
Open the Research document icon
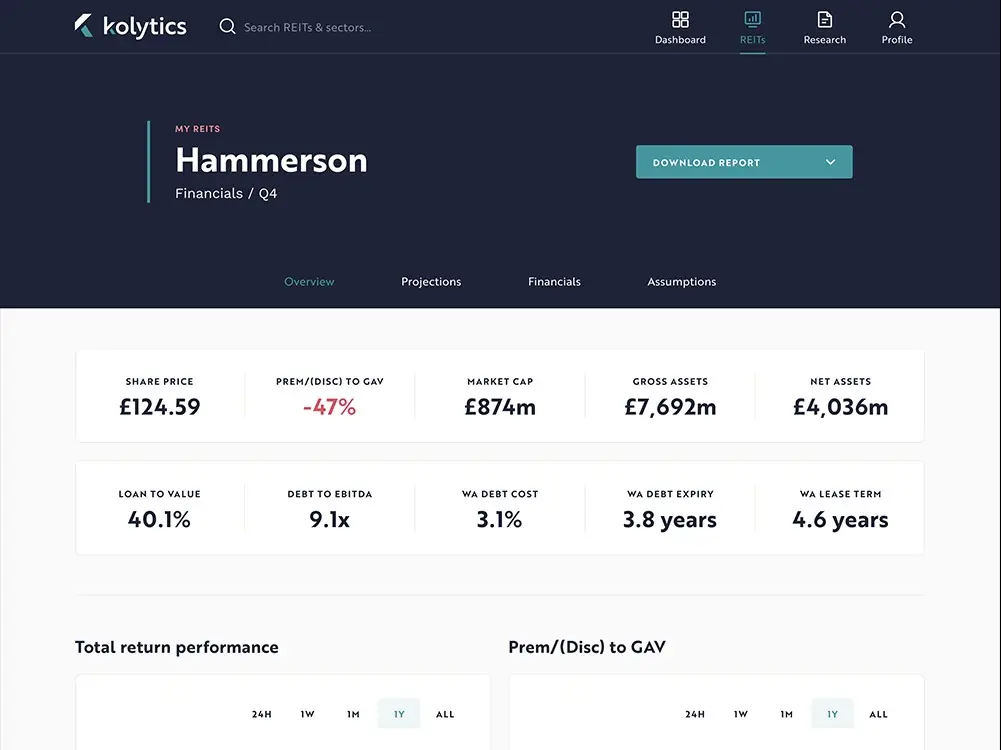[x=825, y=20]
